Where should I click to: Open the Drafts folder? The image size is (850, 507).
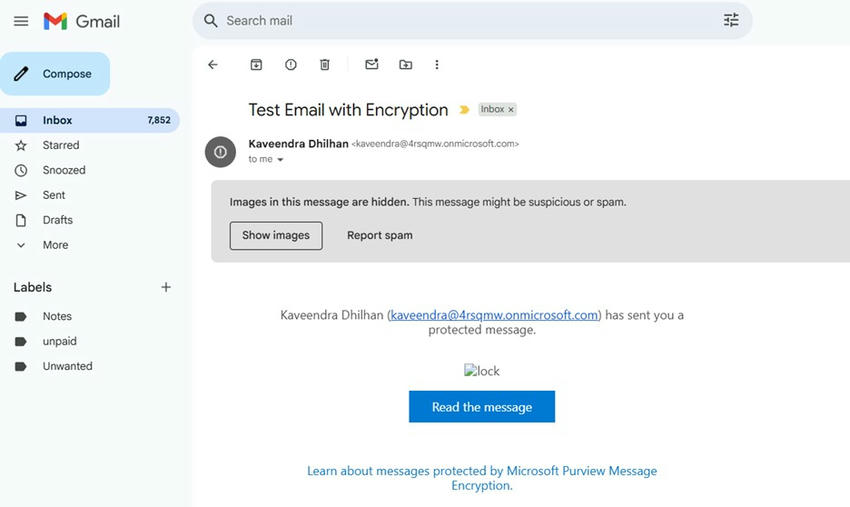(x=57, y=220)
